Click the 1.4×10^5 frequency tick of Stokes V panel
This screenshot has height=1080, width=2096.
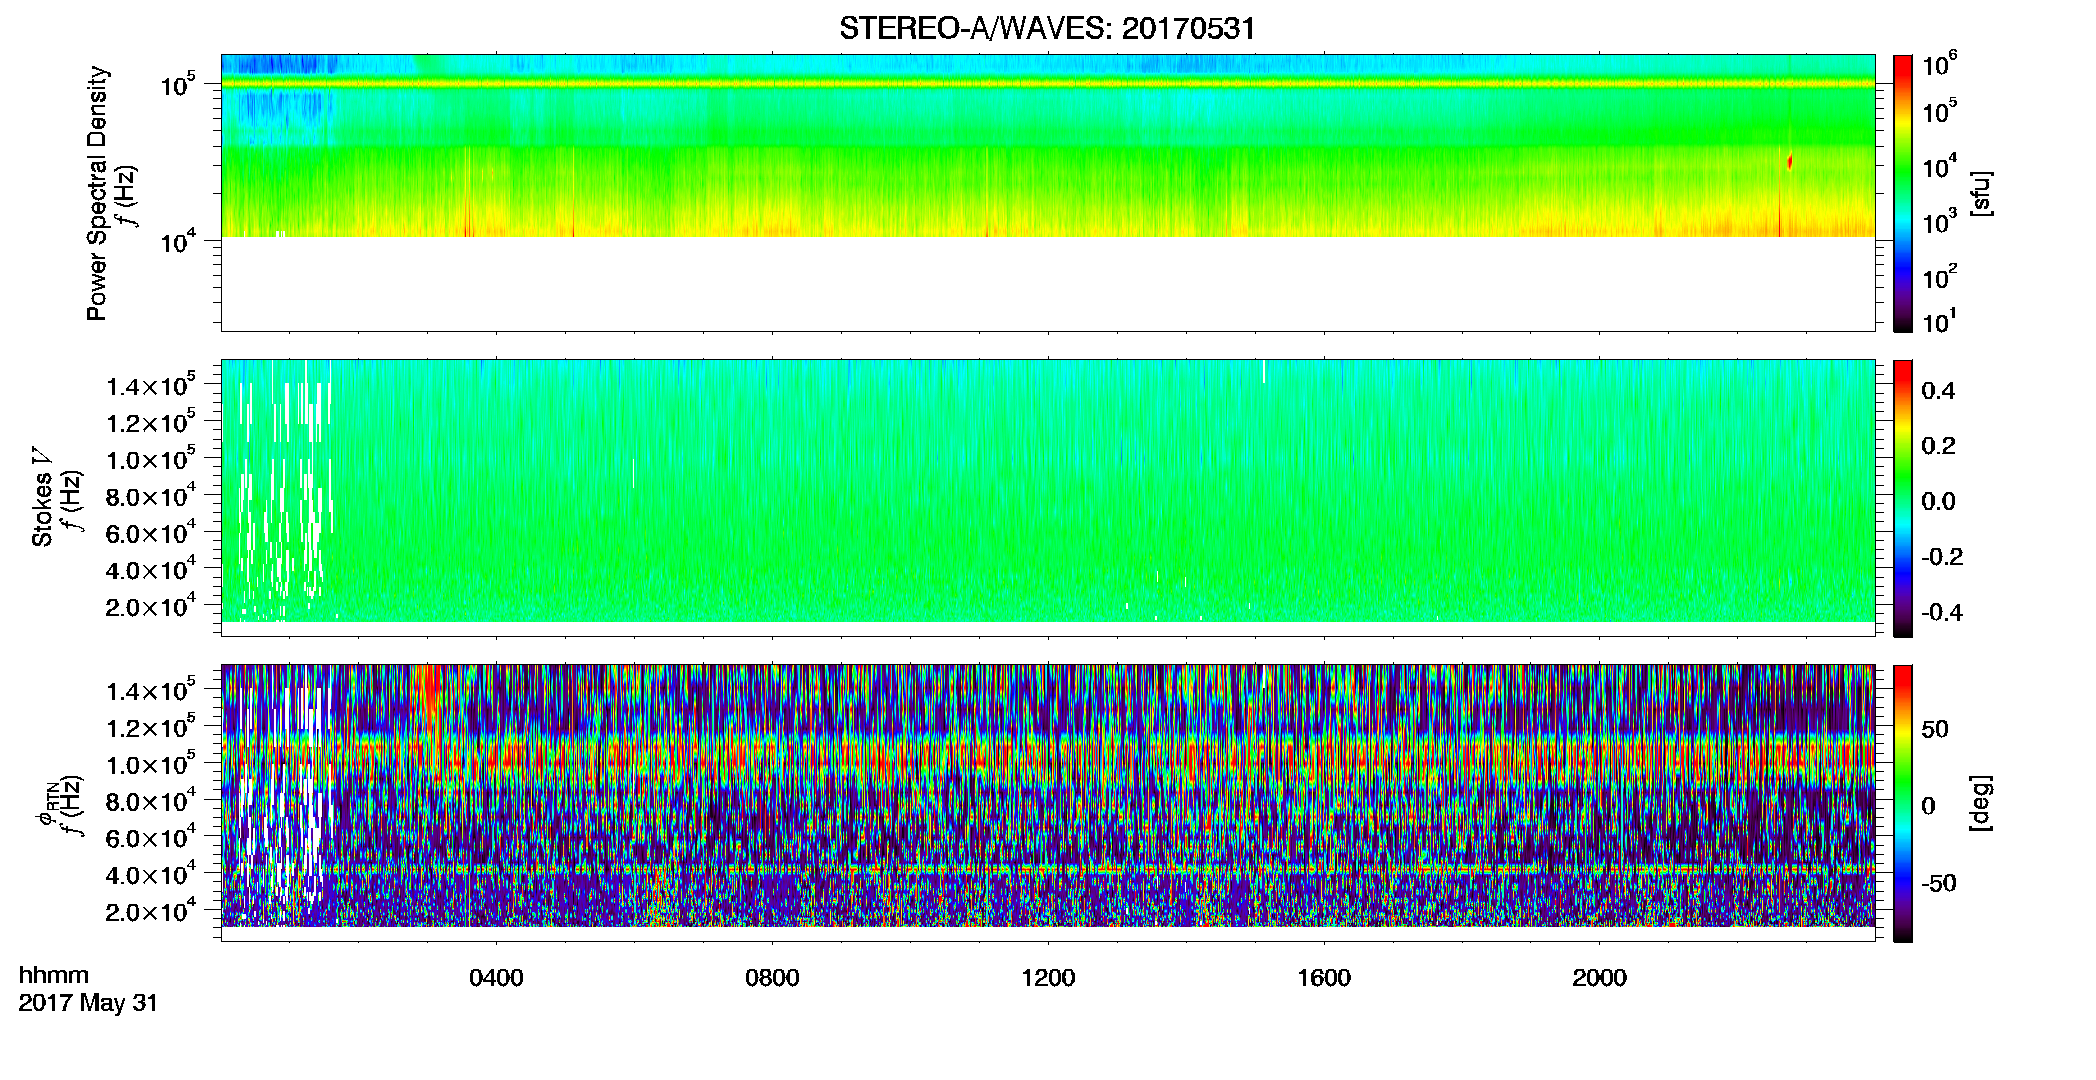pyautogui.click(x=151, y=385)
